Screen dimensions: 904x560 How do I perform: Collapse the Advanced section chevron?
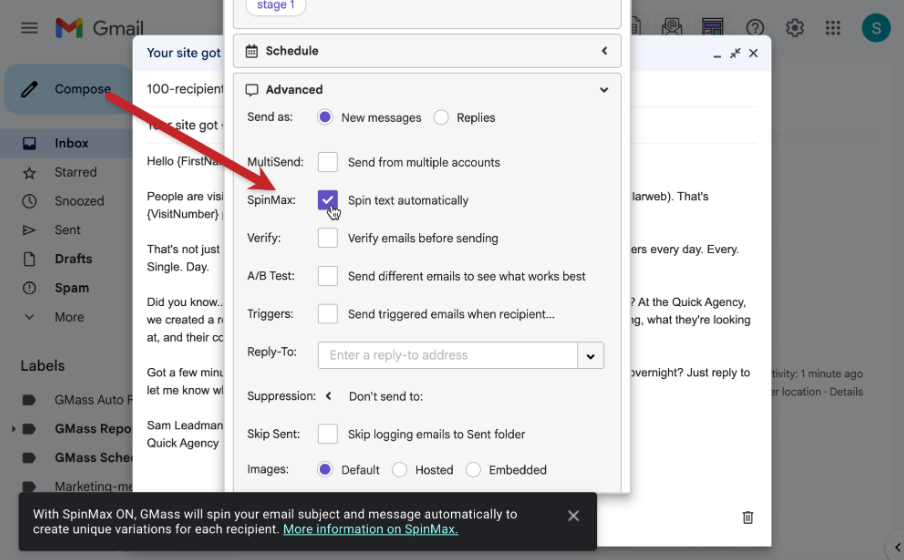604,90
